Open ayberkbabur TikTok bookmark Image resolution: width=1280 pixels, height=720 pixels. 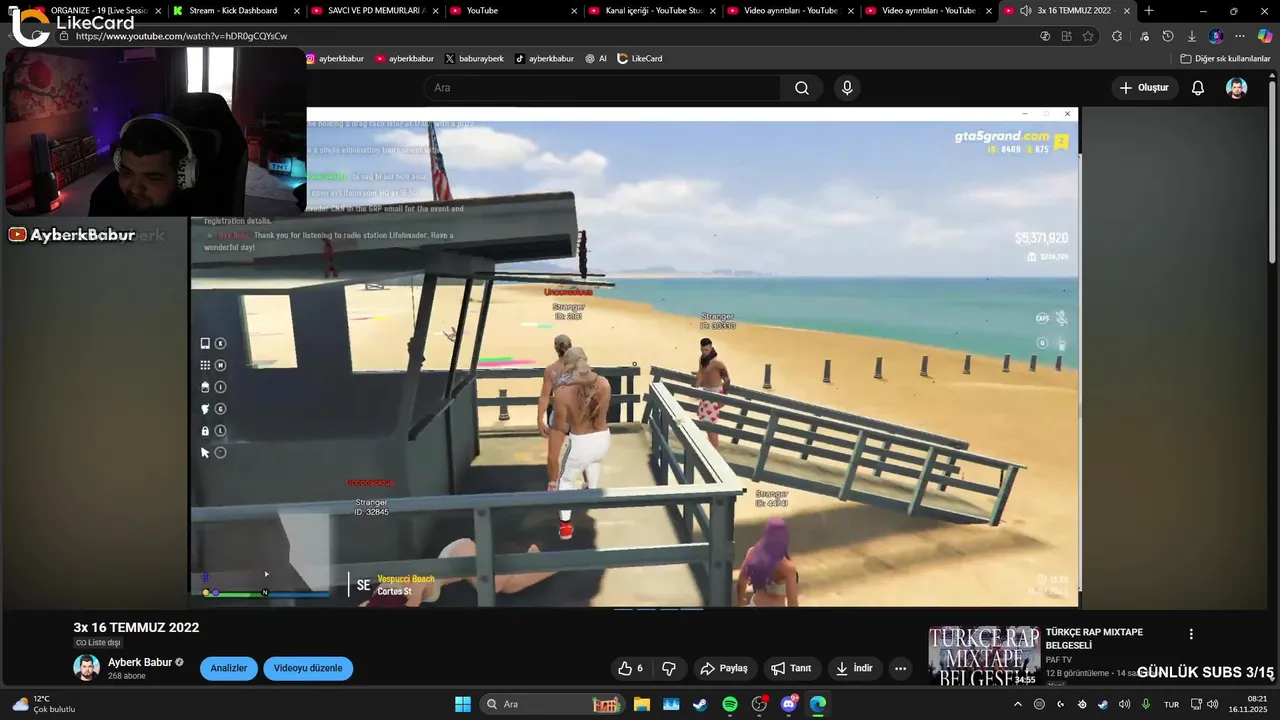pyautogui.click(x=545, y=59)
